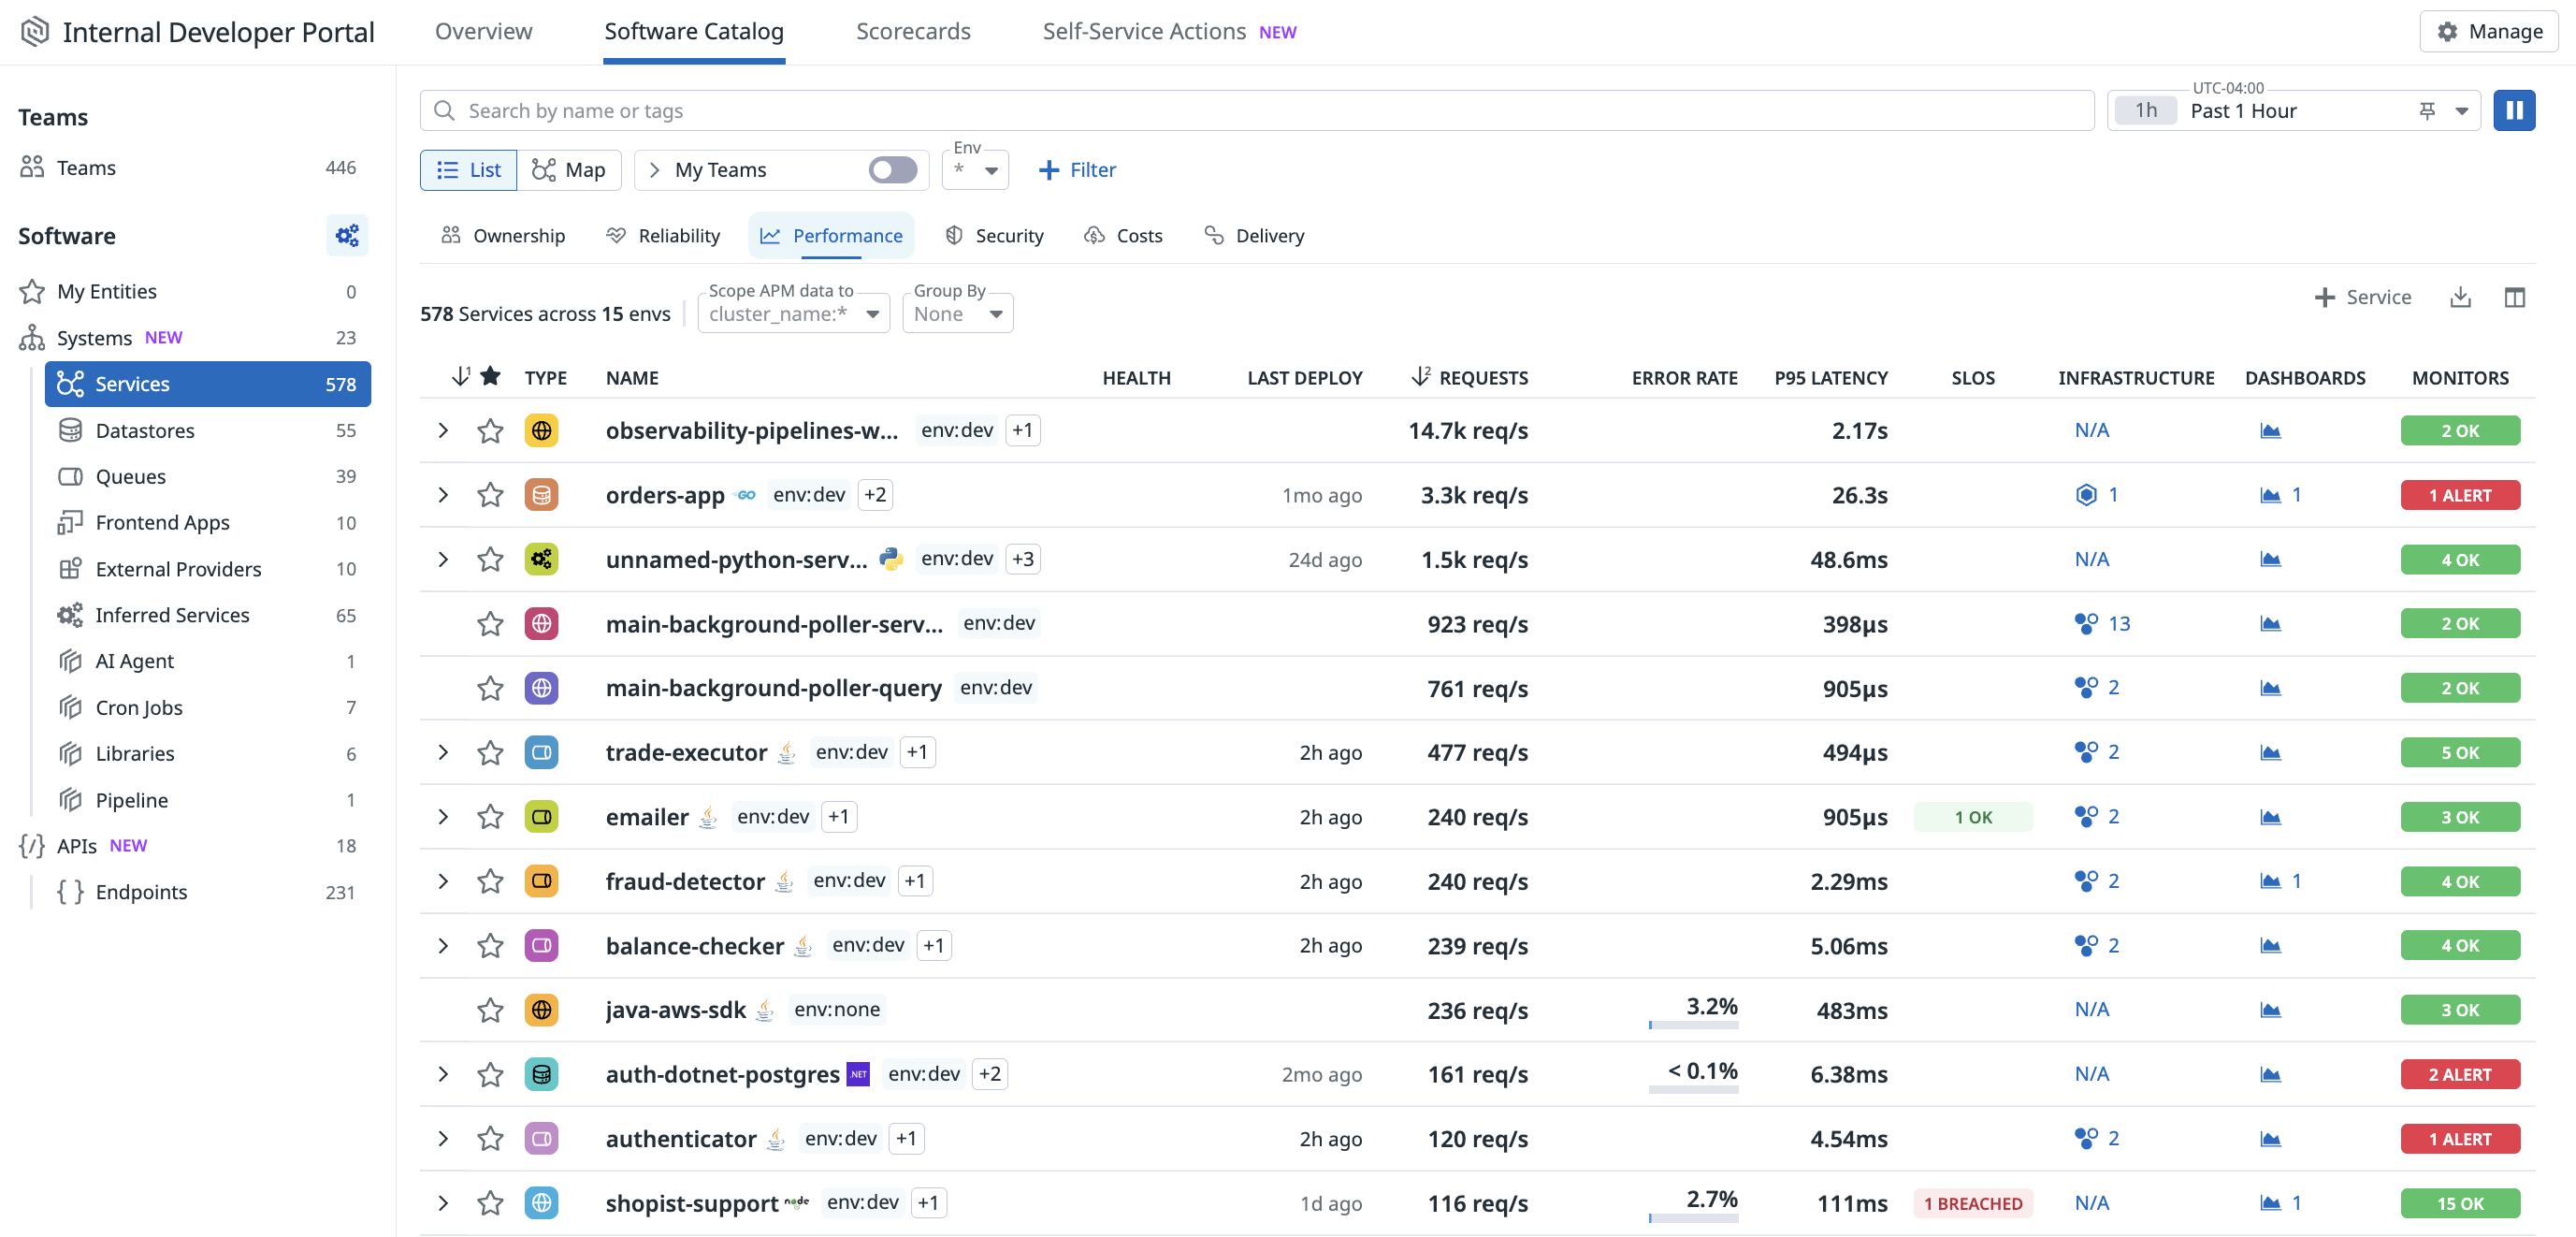Click the orders-app Kubernetes infrastructure icon
Image resolution: width=2576 pixels, height=1237 pixels.
tap(2085, 495)
